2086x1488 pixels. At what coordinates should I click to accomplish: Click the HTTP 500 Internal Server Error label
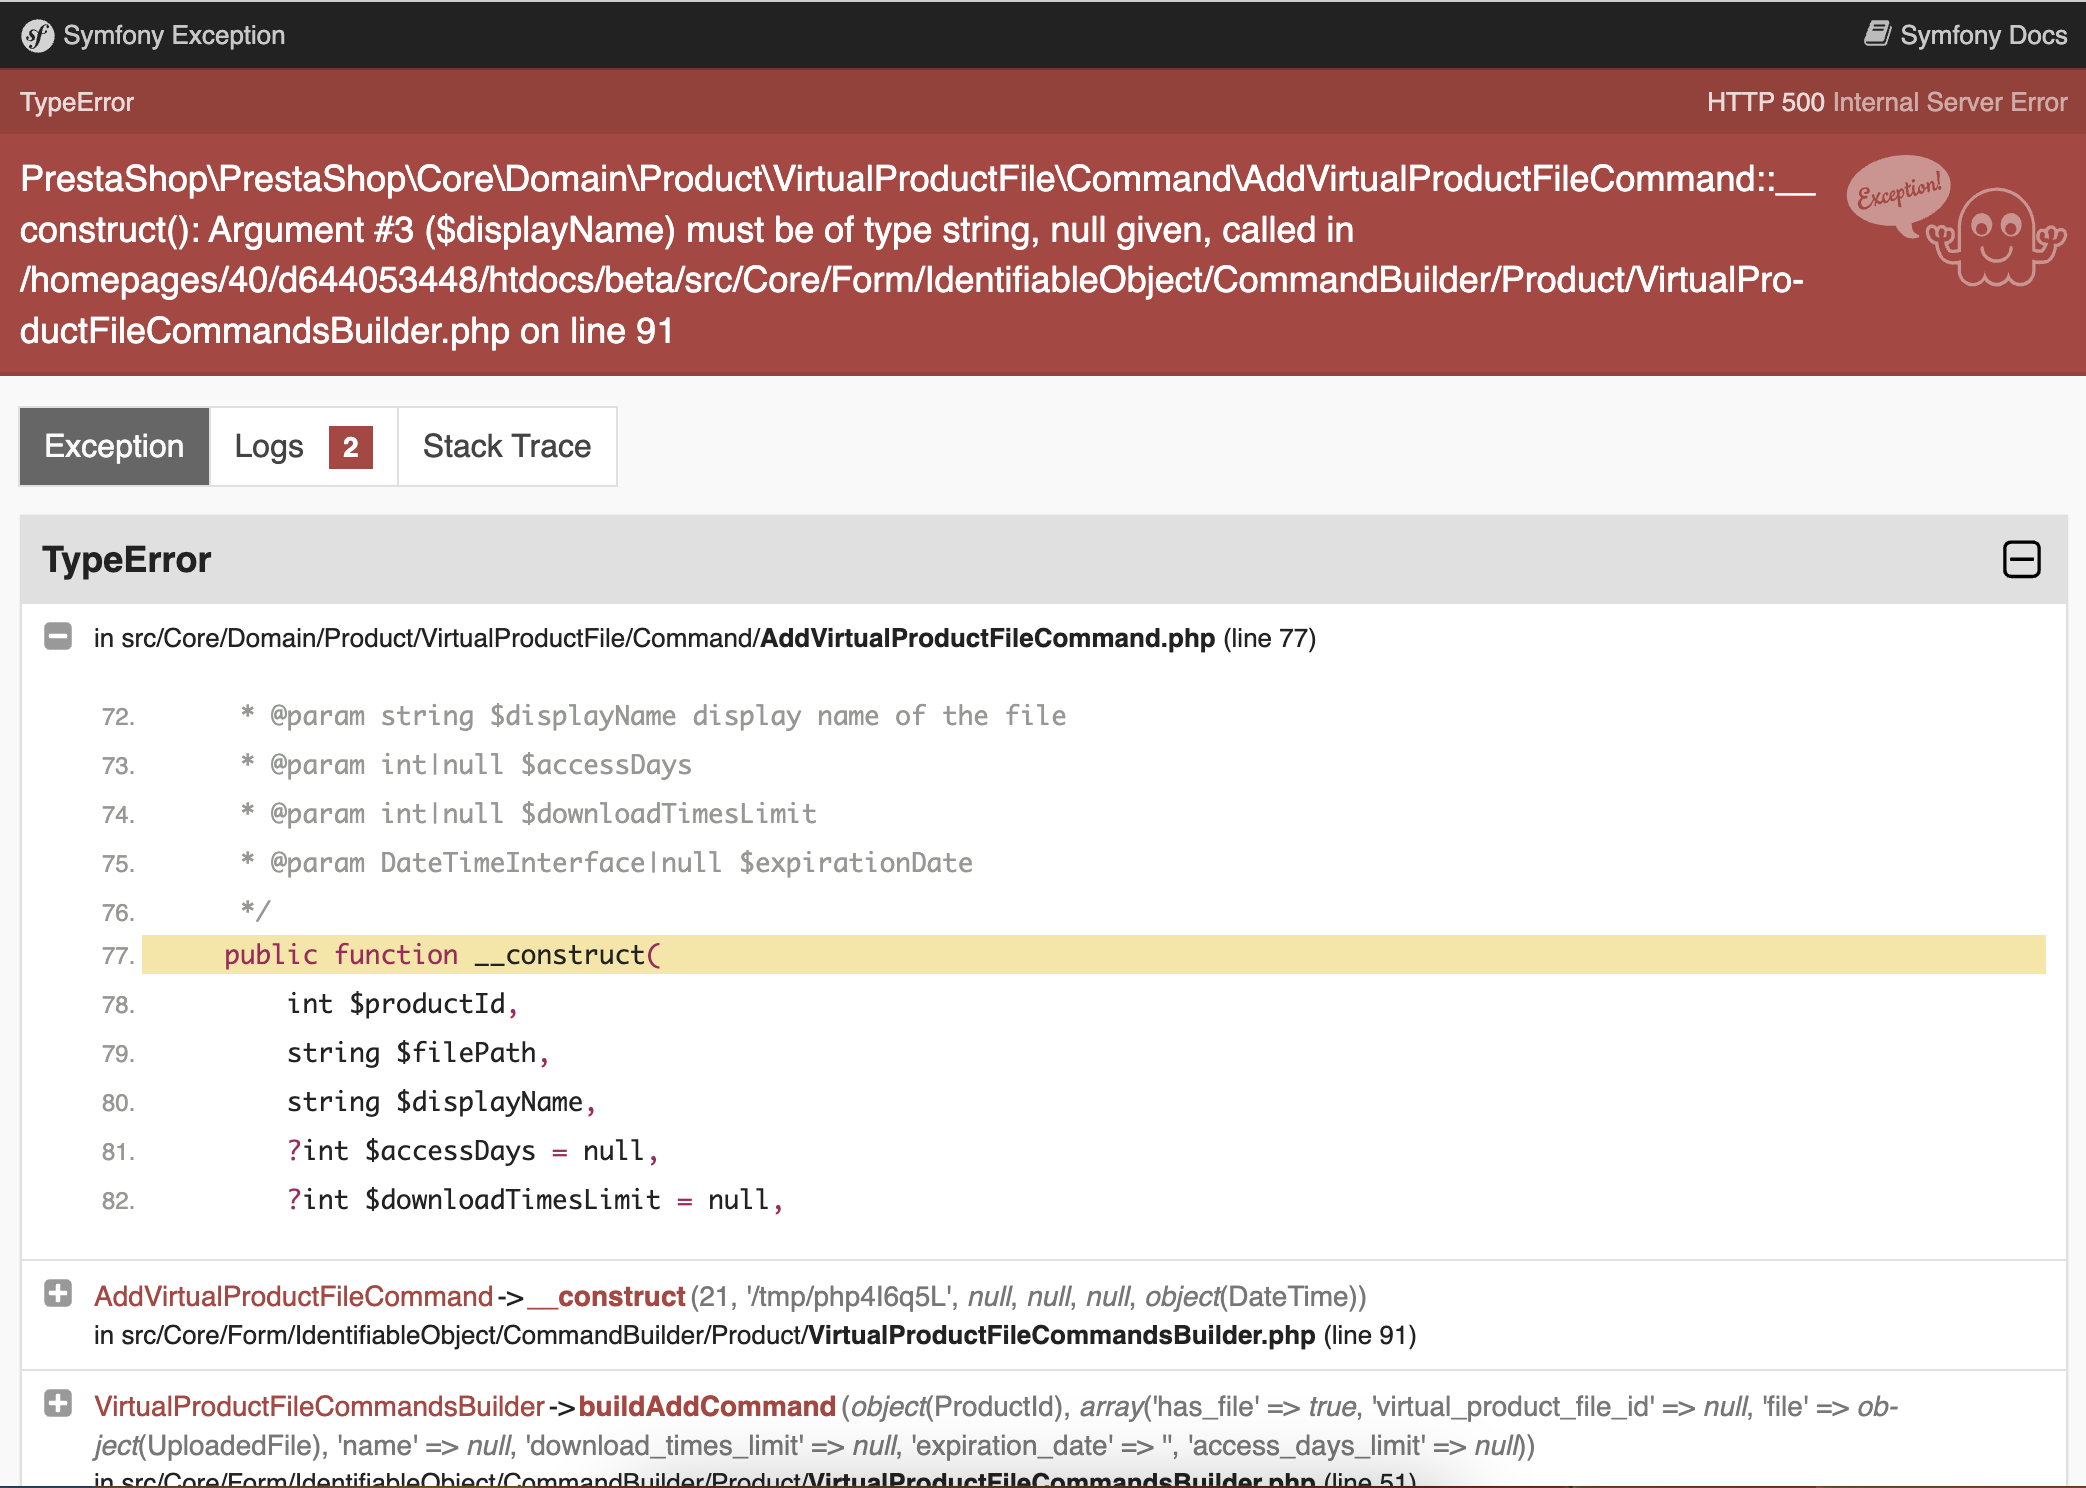point(1888,101)
